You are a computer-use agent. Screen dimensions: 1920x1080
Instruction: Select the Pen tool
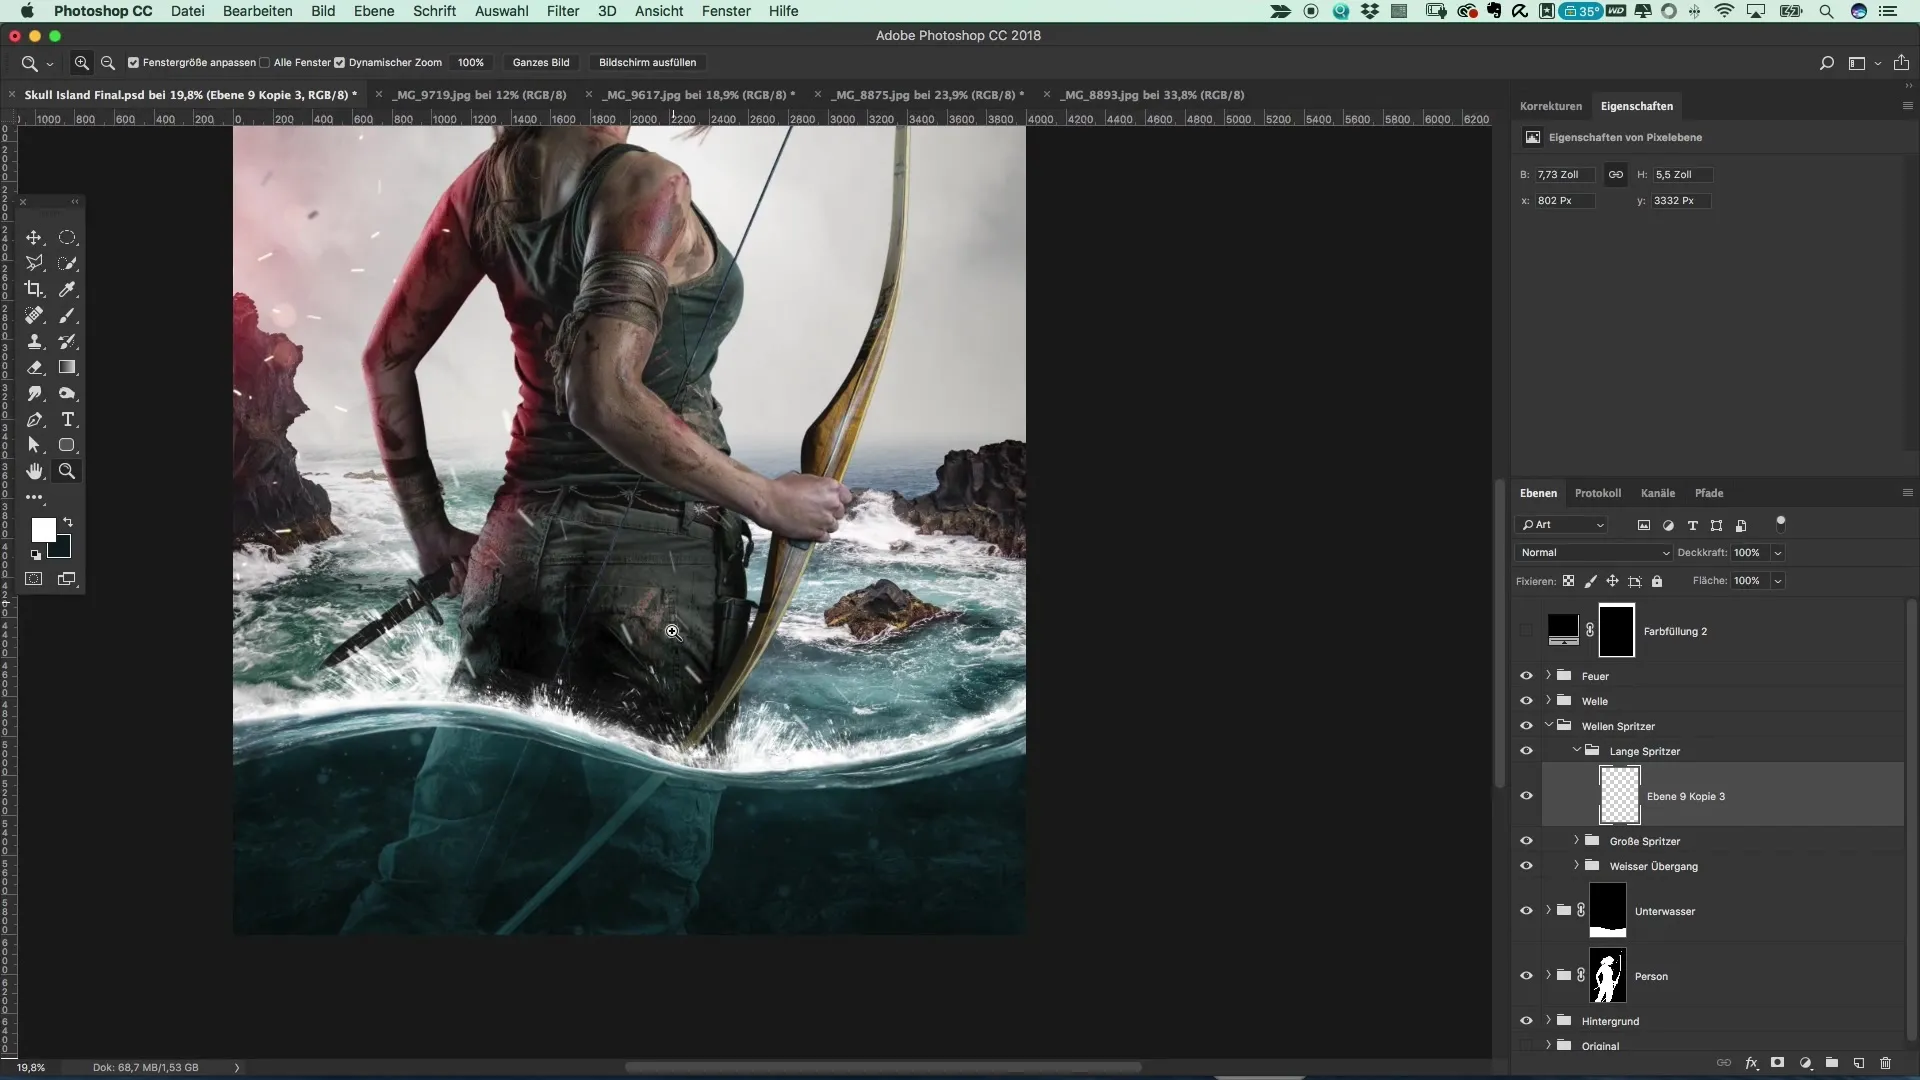(x=34, y=419)
